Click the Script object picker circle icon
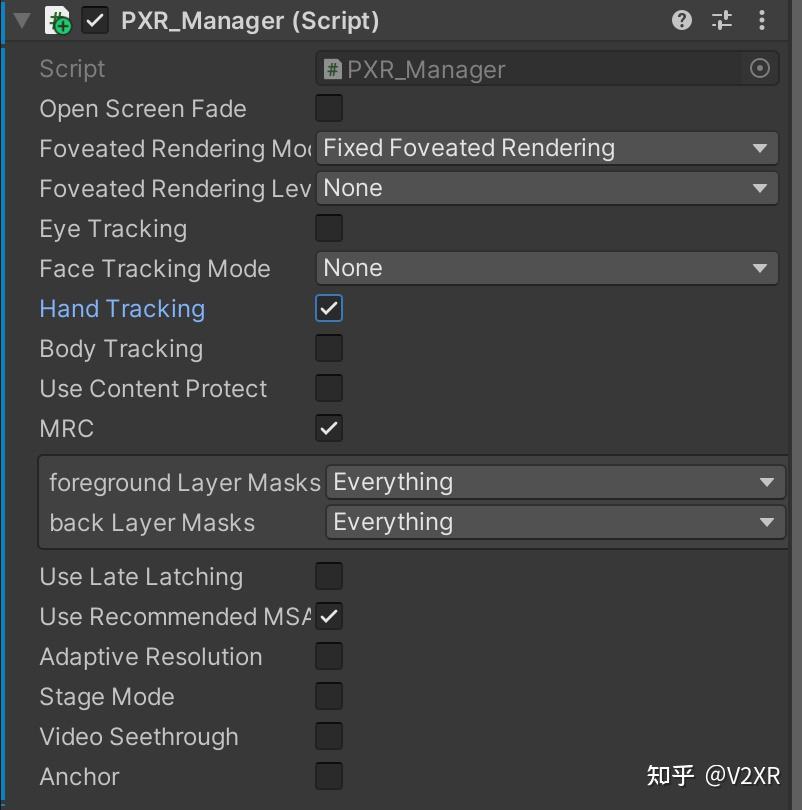The image size is (802, 810). (759, 68)
